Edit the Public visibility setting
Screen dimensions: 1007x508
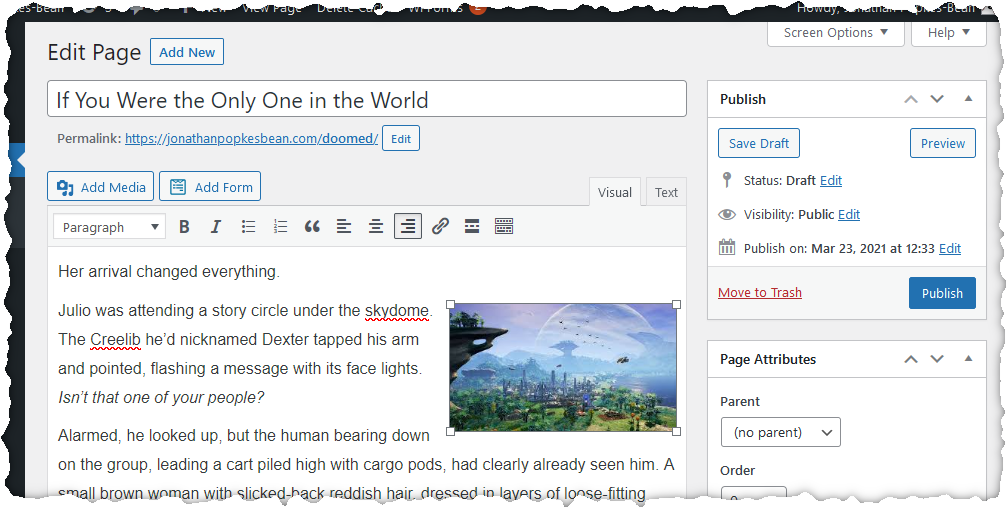848,215
